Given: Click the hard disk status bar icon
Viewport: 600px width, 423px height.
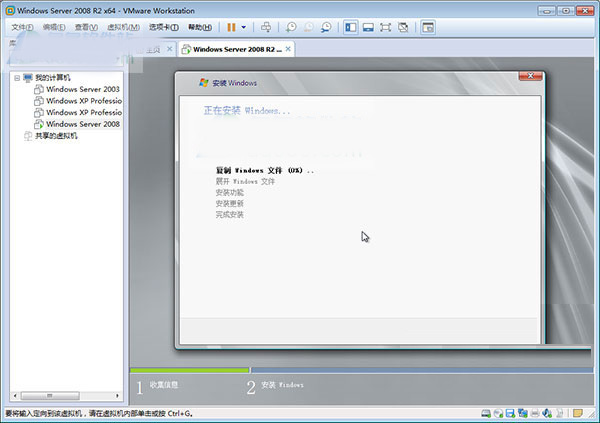Looking at the screenshot, I should pyautogui.click(x=485, y=413).
